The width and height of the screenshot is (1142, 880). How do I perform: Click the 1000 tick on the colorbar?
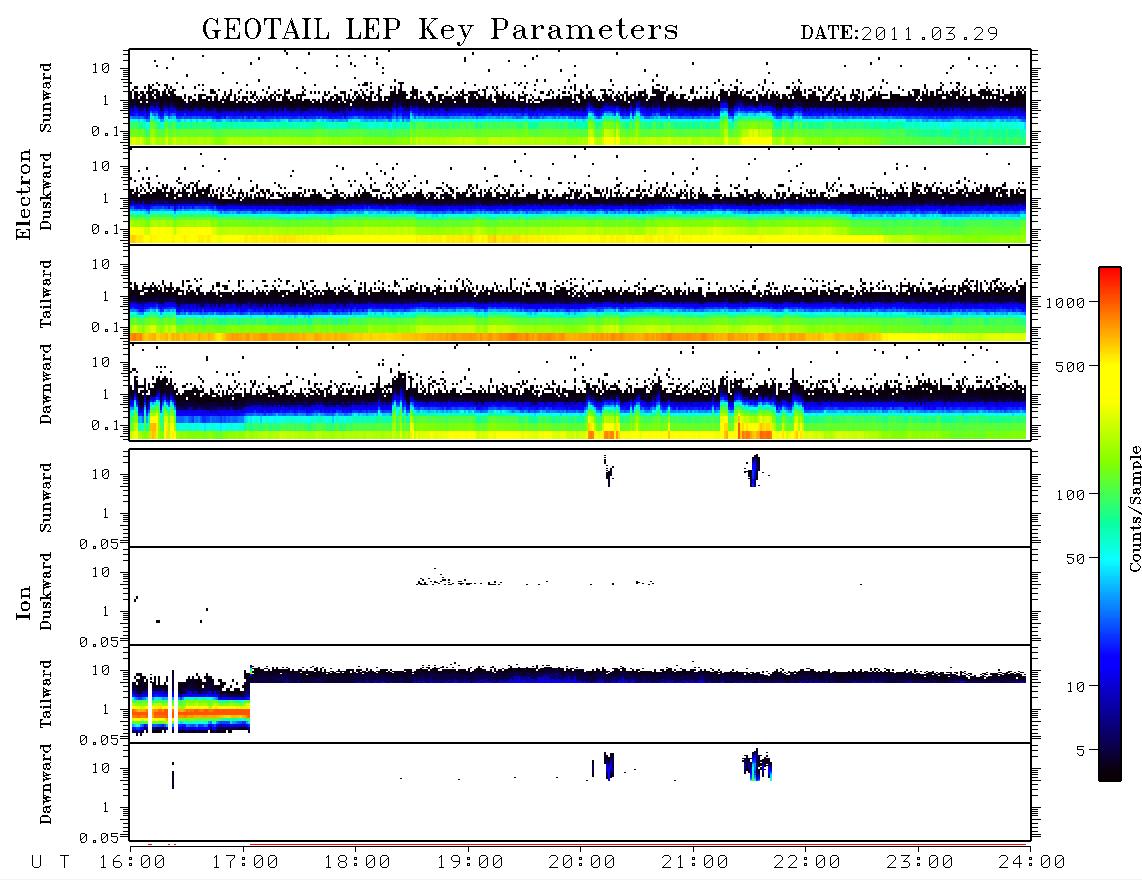tap(1065, 302)
